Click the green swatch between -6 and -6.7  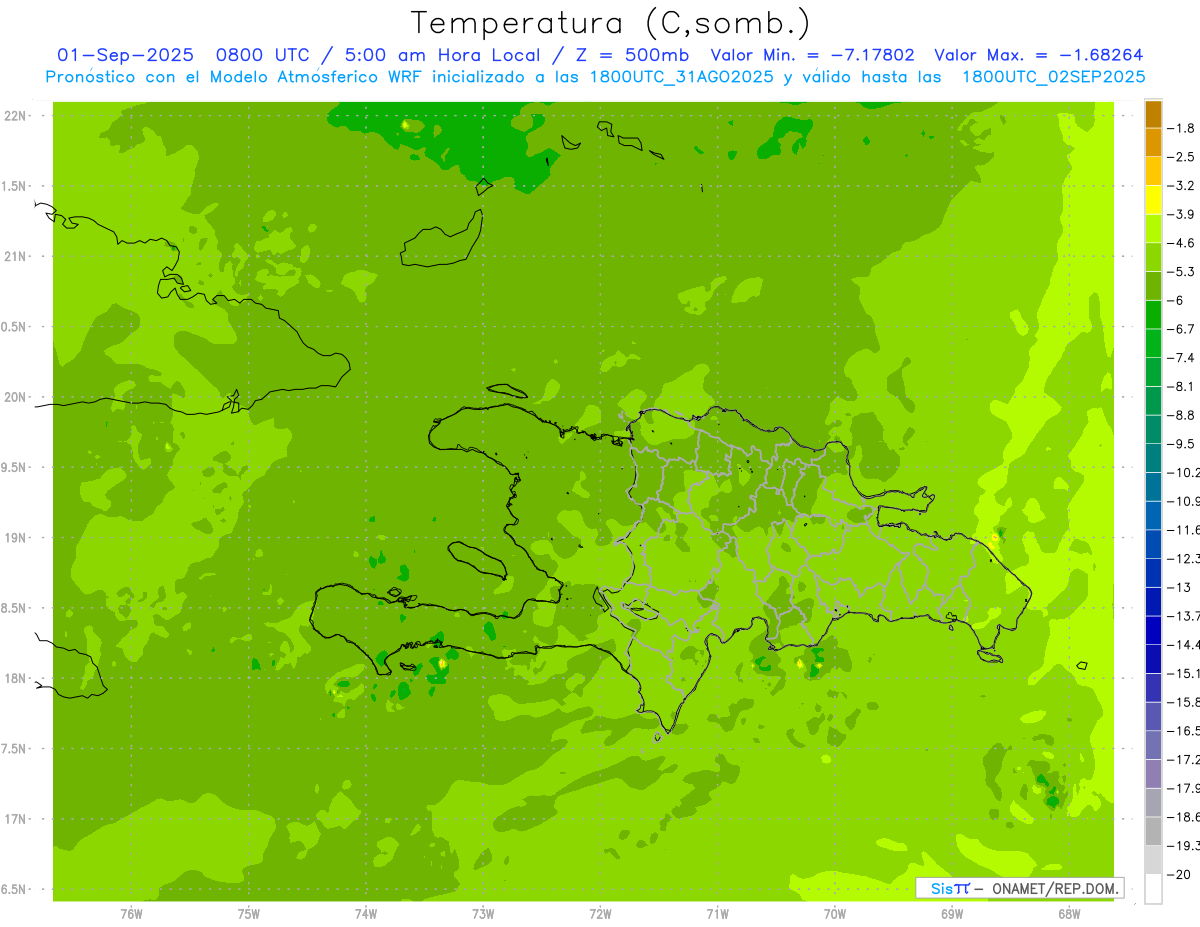tap(1154, 315)
